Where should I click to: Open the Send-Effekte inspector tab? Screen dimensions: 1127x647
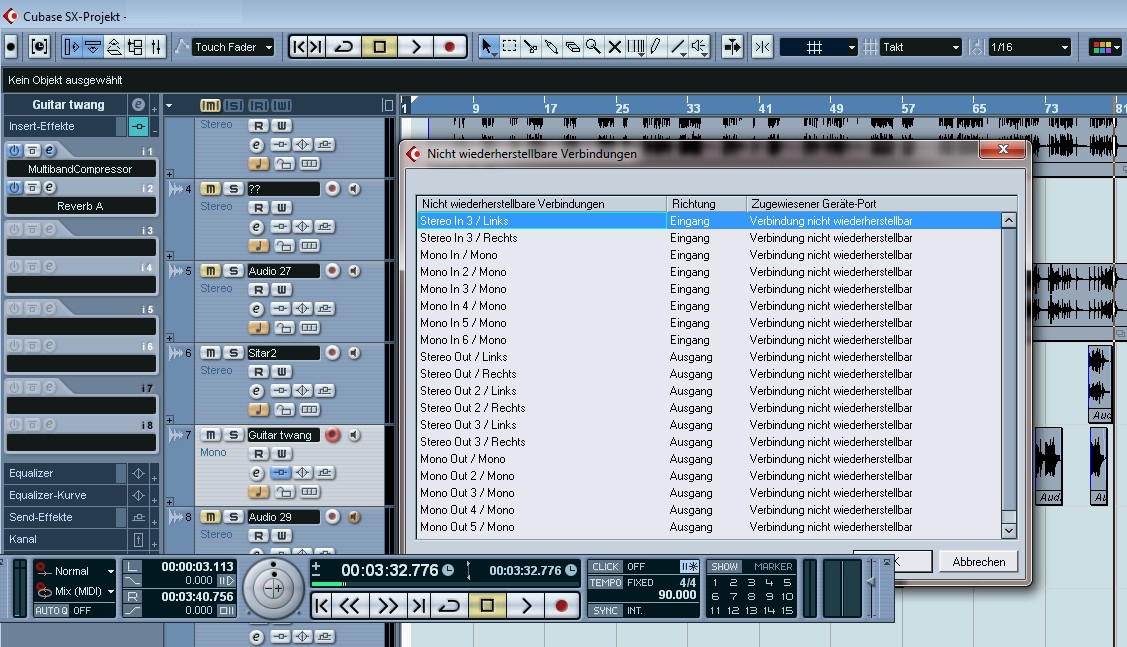tap(60, 518)
